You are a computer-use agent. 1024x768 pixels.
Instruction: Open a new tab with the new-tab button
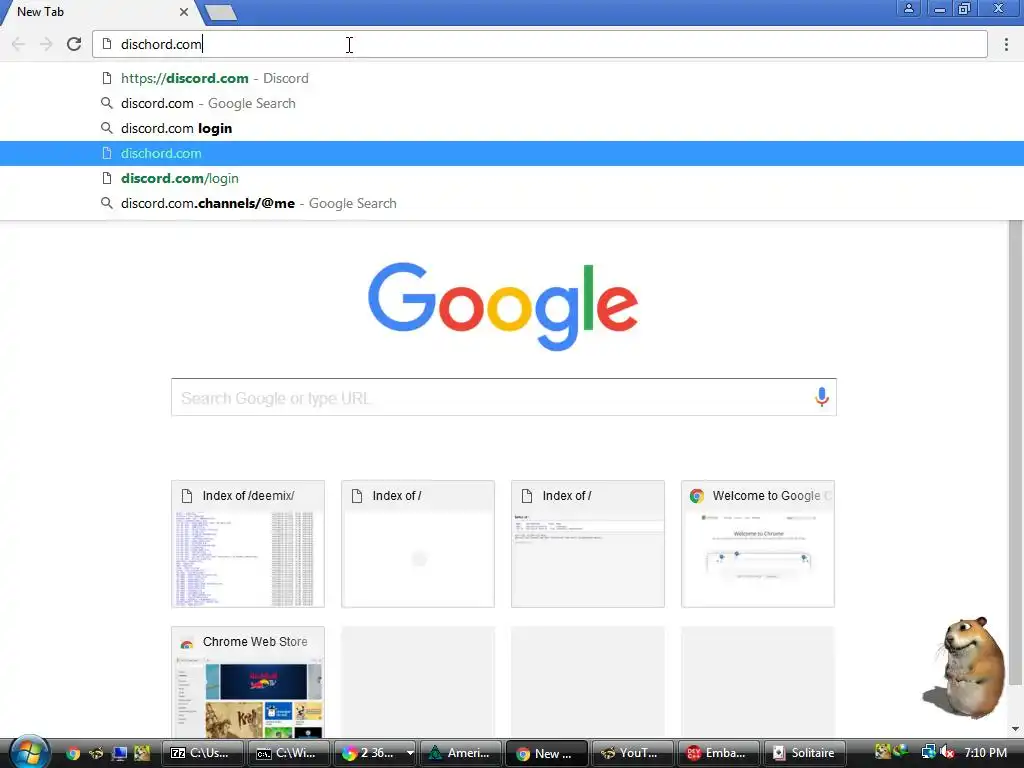(221, 12)
